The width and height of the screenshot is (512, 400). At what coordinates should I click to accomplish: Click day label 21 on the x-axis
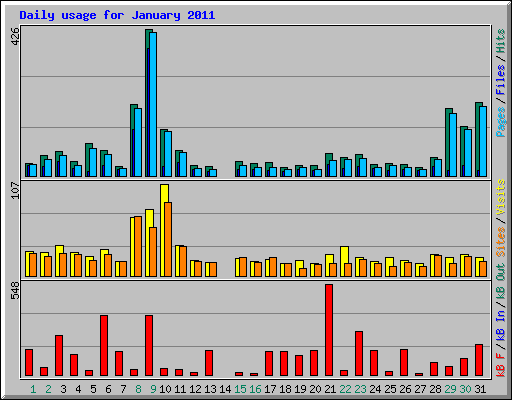(330, 389)
